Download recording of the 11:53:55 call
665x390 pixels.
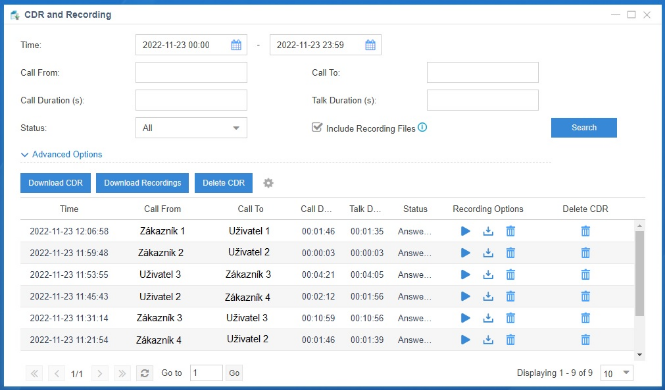point(488,274)
